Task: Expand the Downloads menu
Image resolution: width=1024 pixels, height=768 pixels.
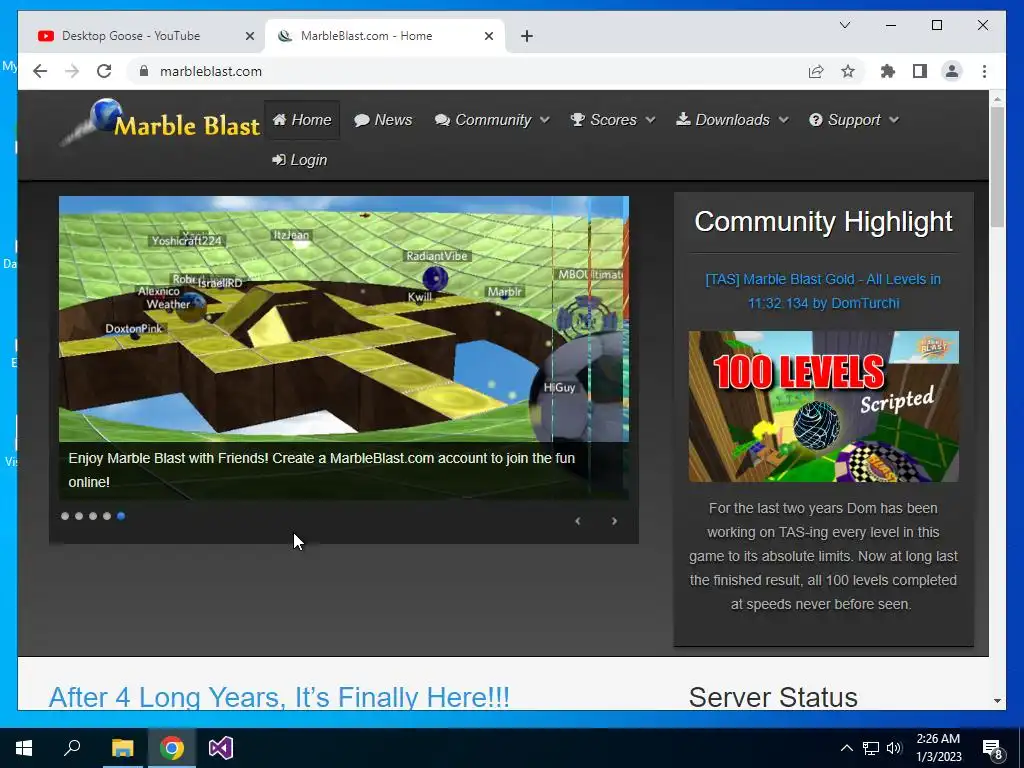Action: pos(732,120)
